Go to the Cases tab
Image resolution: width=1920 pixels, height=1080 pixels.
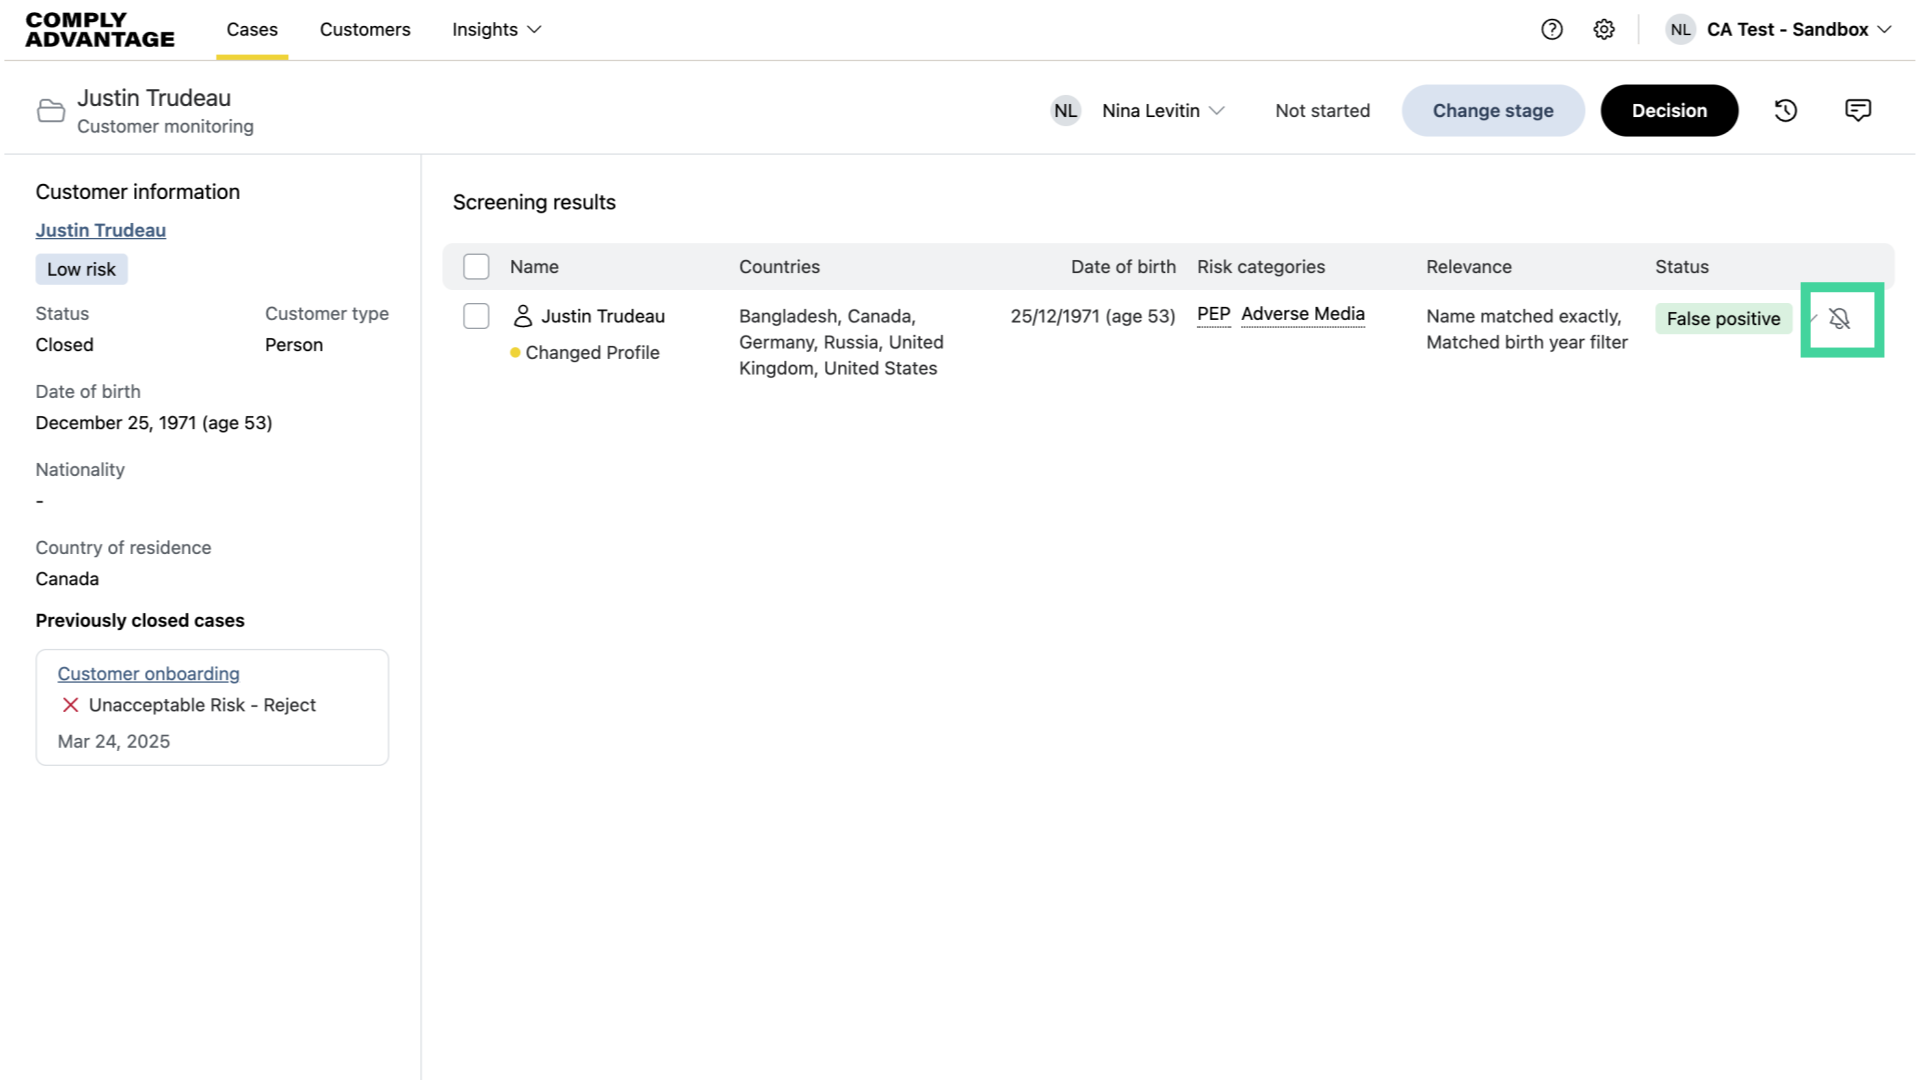pyautogui.click(x=252, y=30)
